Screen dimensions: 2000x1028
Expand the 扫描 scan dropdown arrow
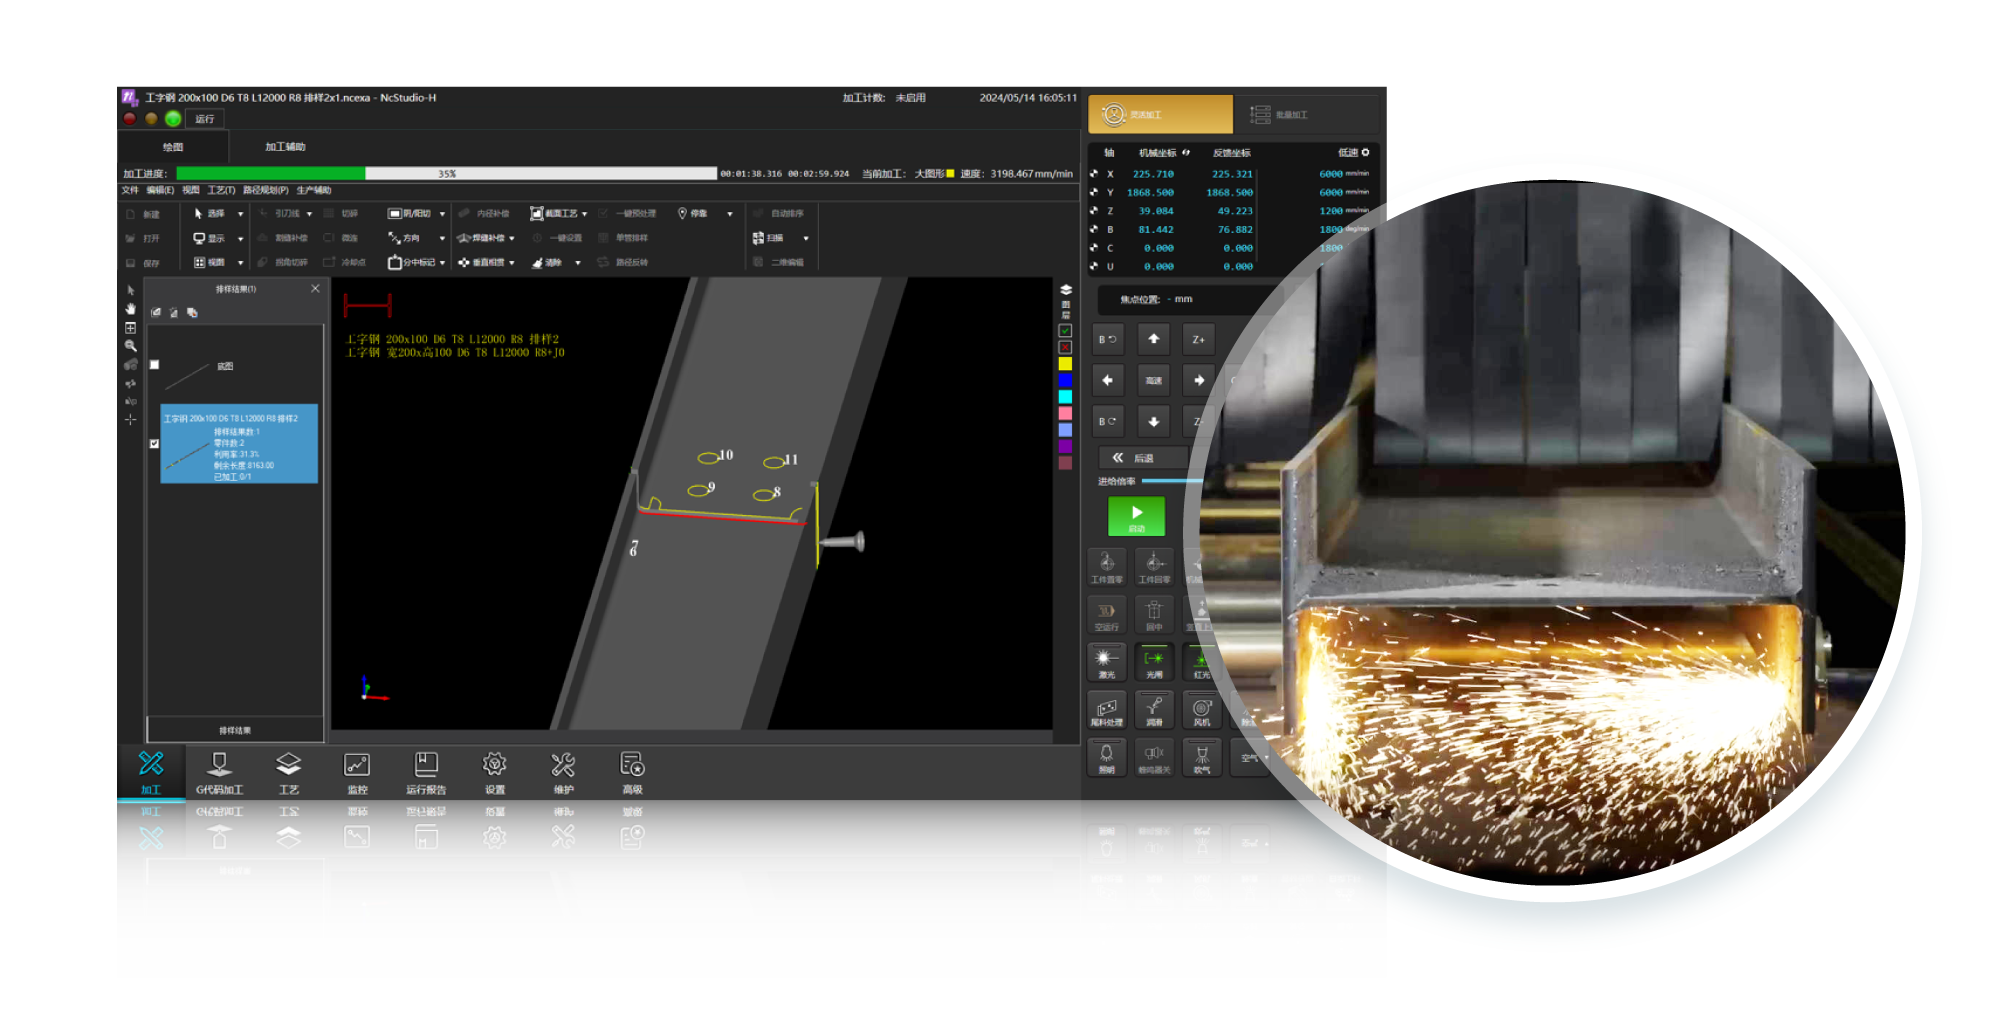pyautogui.click(x=805, y=238)
